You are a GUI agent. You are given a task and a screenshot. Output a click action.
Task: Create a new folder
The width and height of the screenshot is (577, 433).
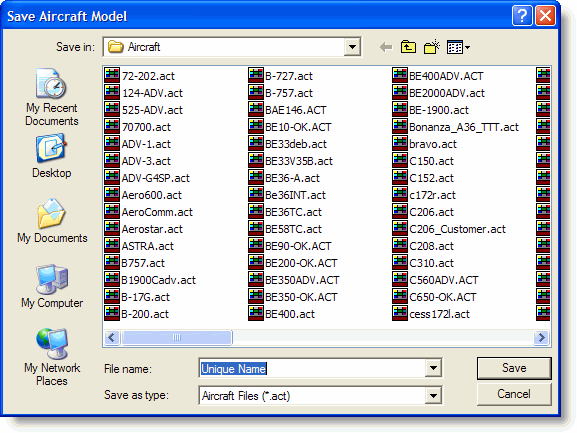point(432,47)
